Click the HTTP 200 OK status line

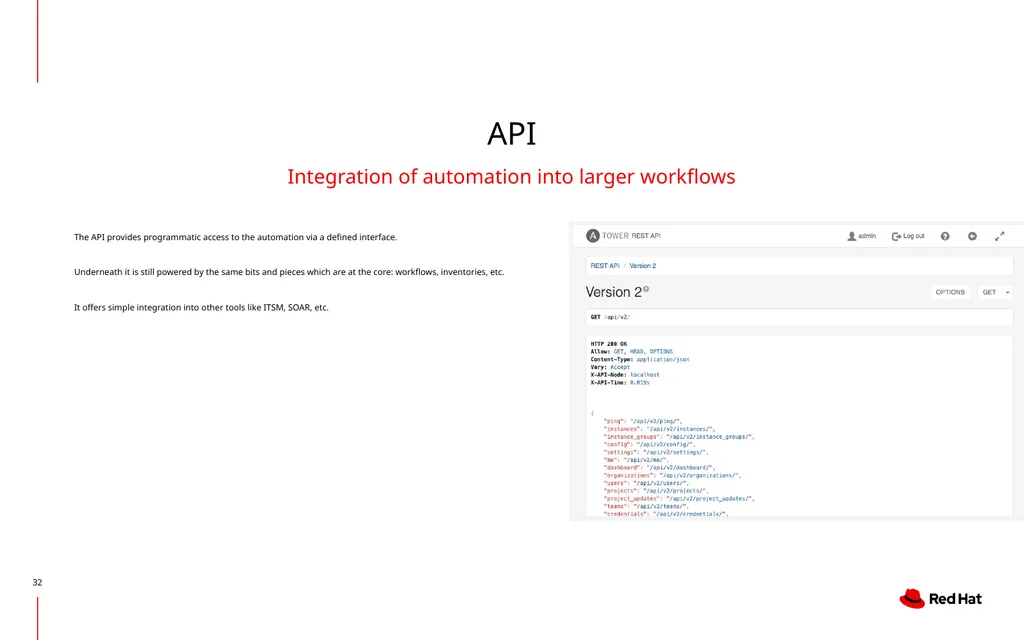609,344
